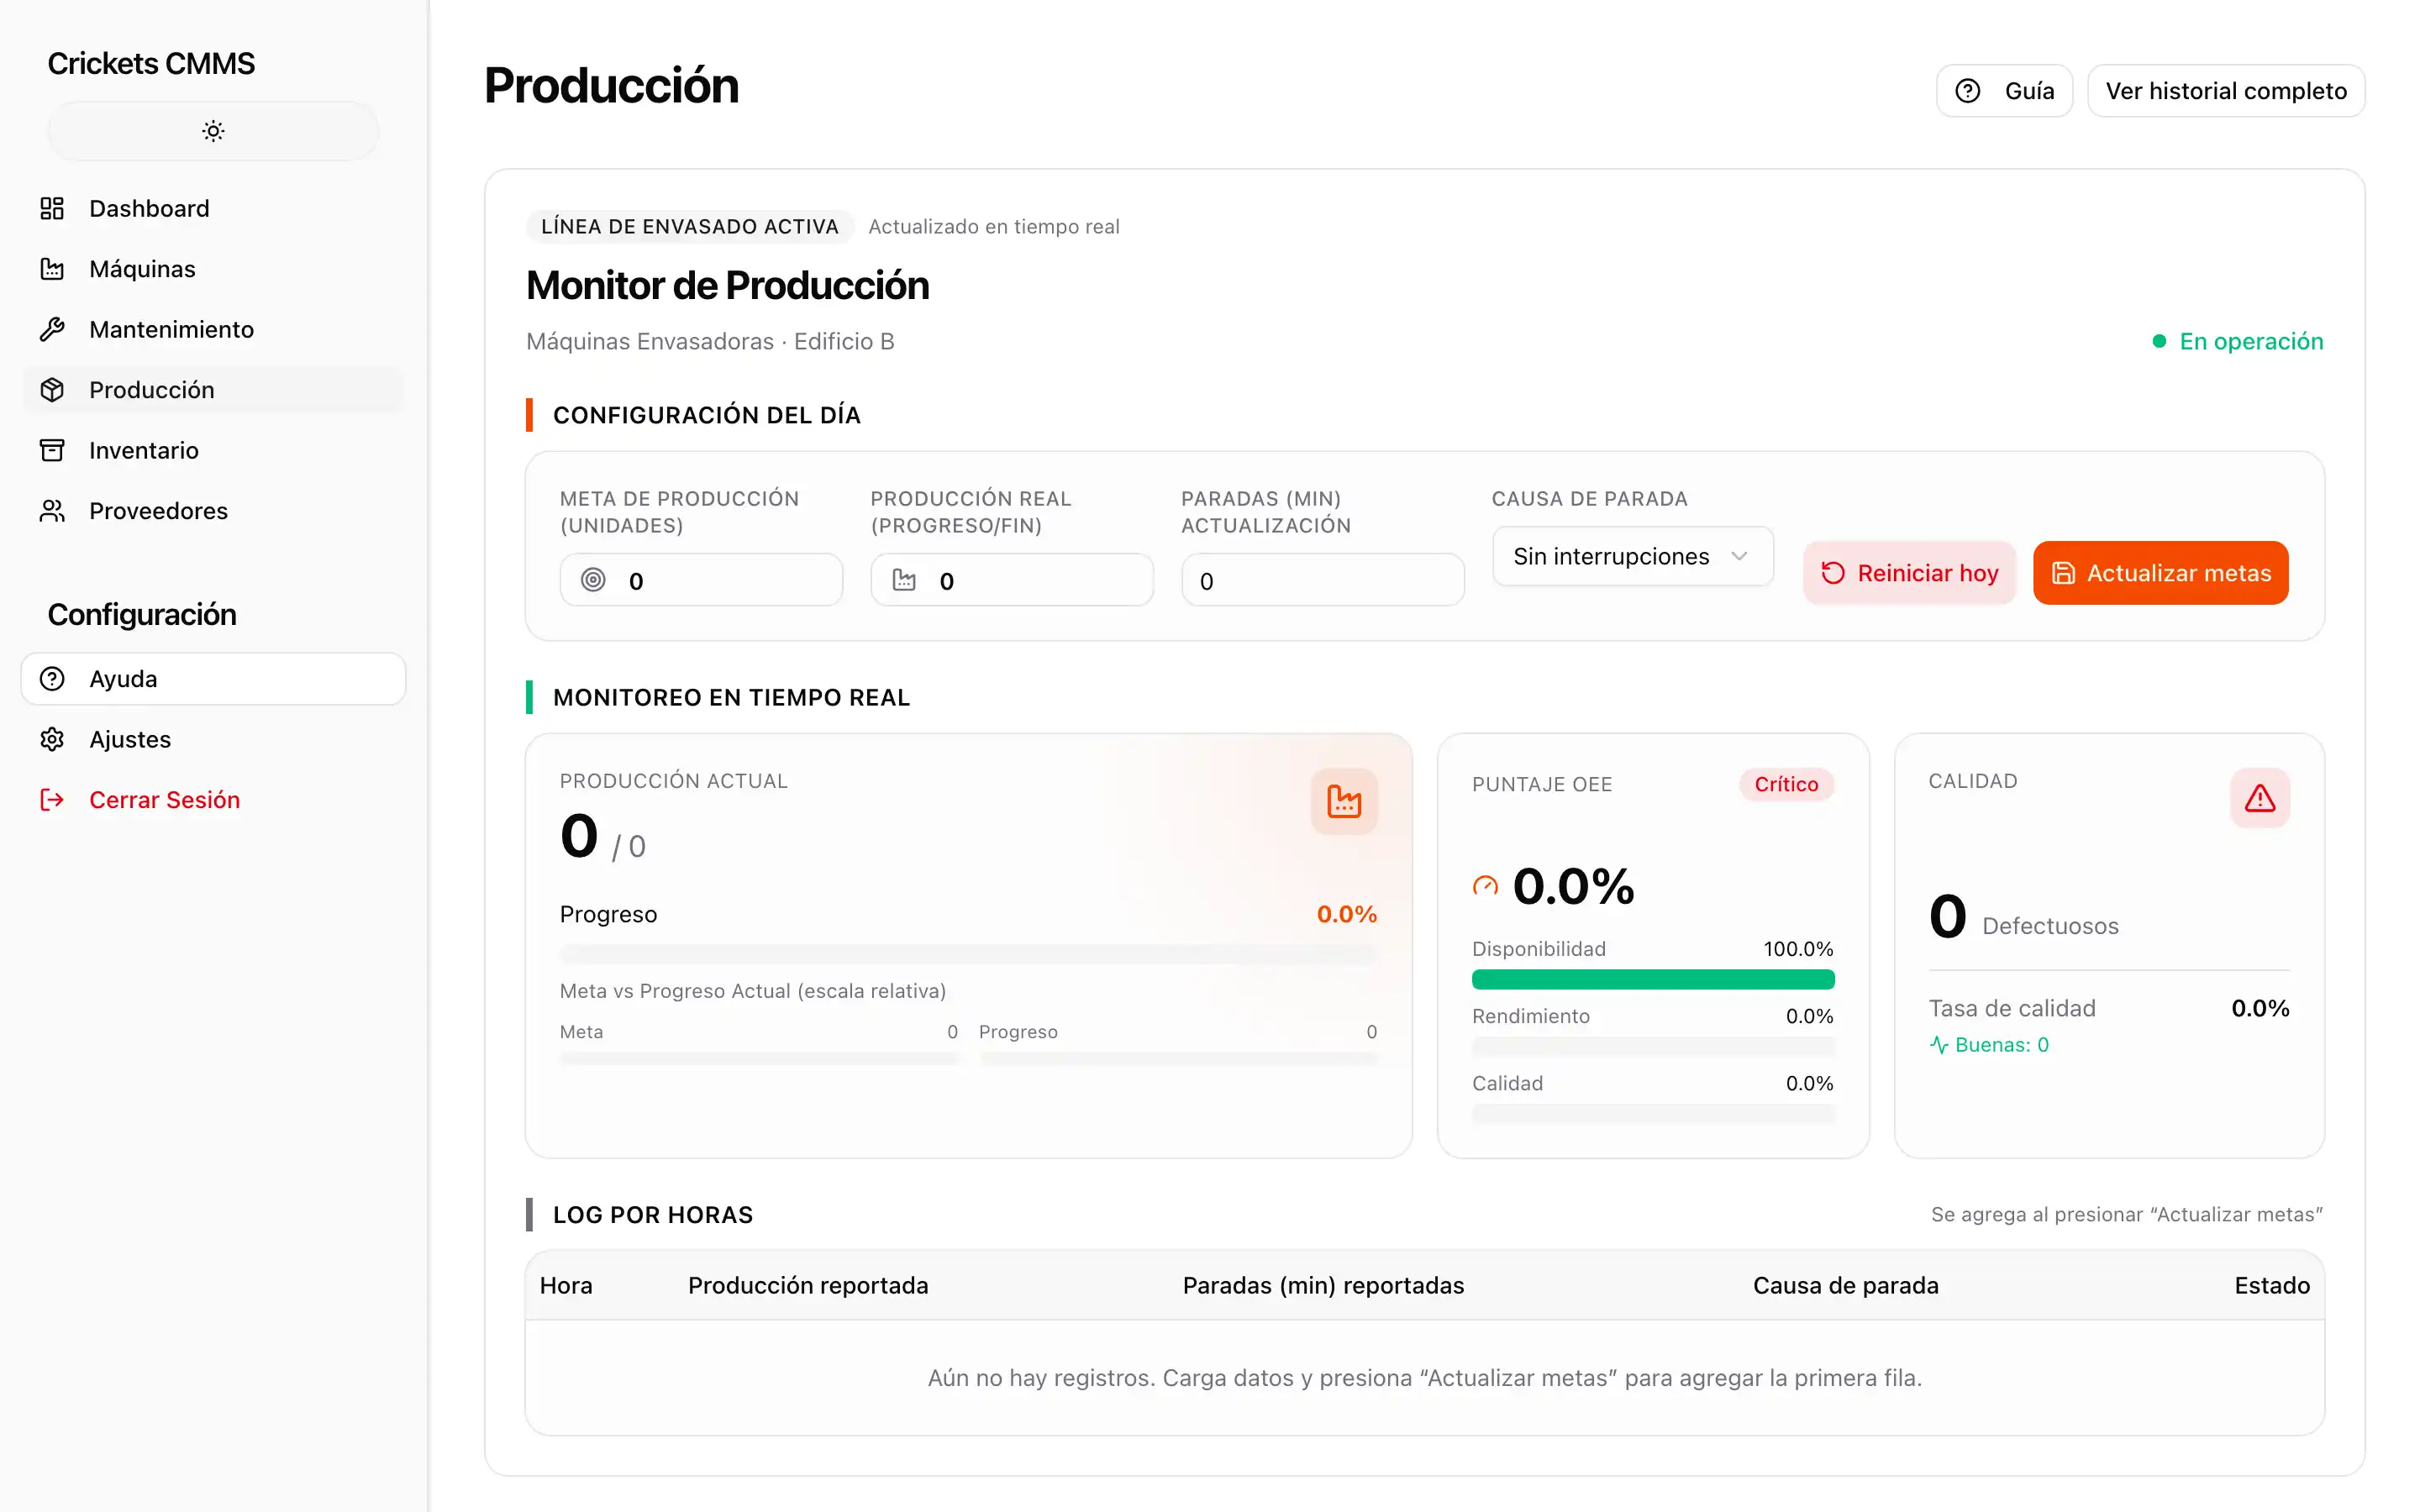Image resolution: width=2420 pixels, height=1512 pixels.
Task: Click the Cerrar Sesión logout icon
Action: click(52, 800)
